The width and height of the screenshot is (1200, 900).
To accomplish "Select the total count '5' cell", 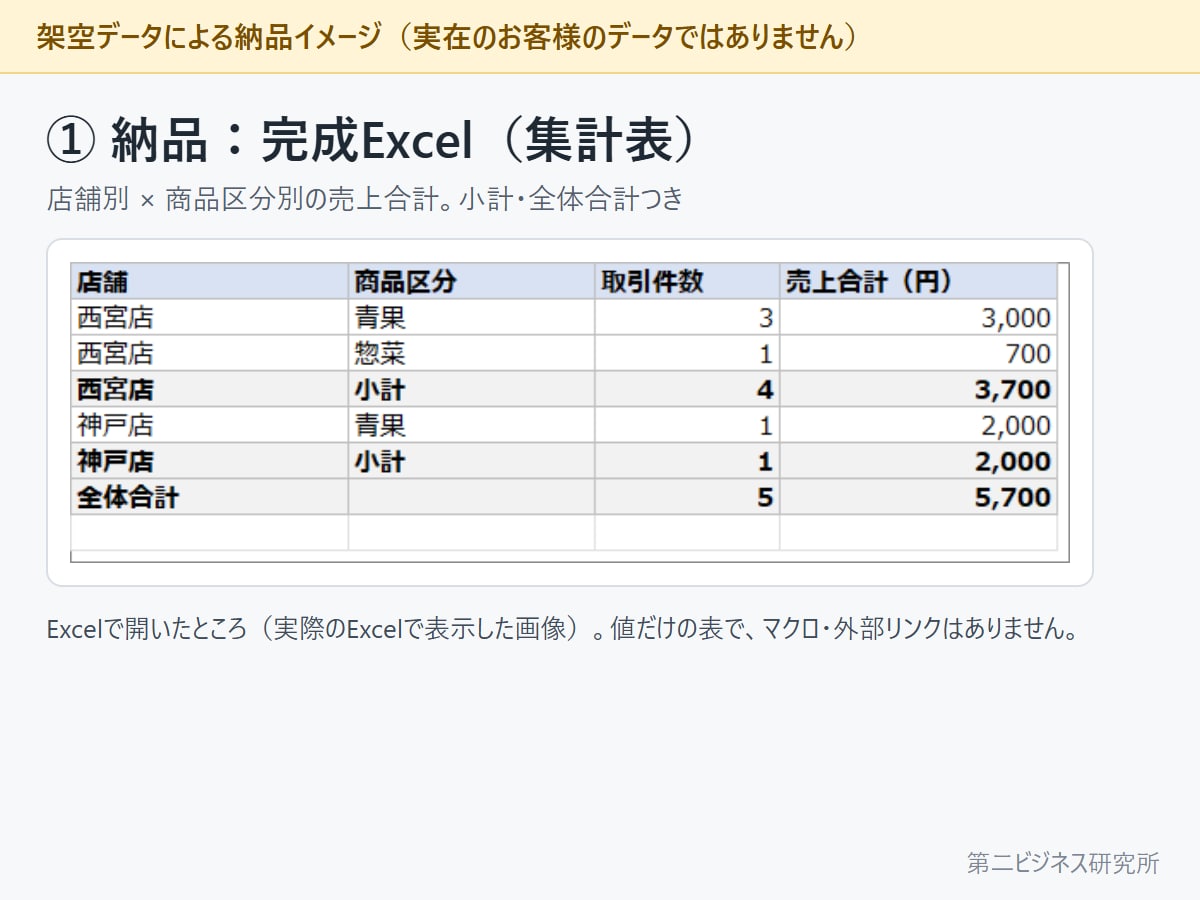I will pyautogui.click(x=687, y=497).
